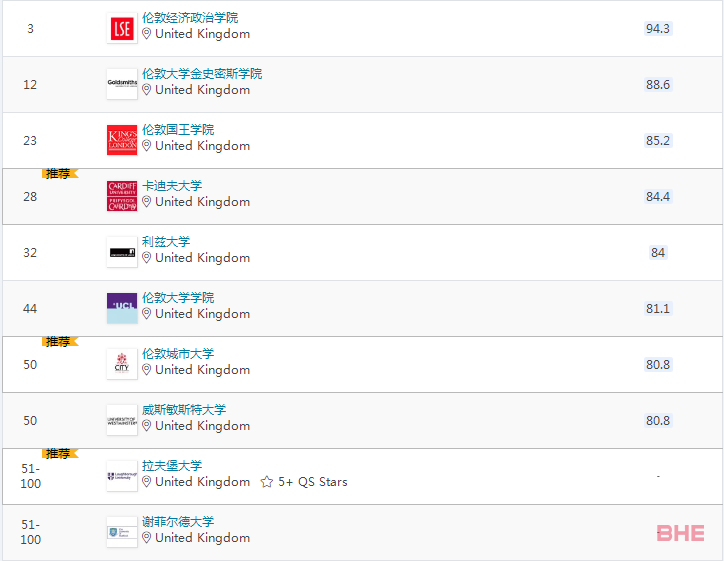Select score 81.1

[658, 308]
